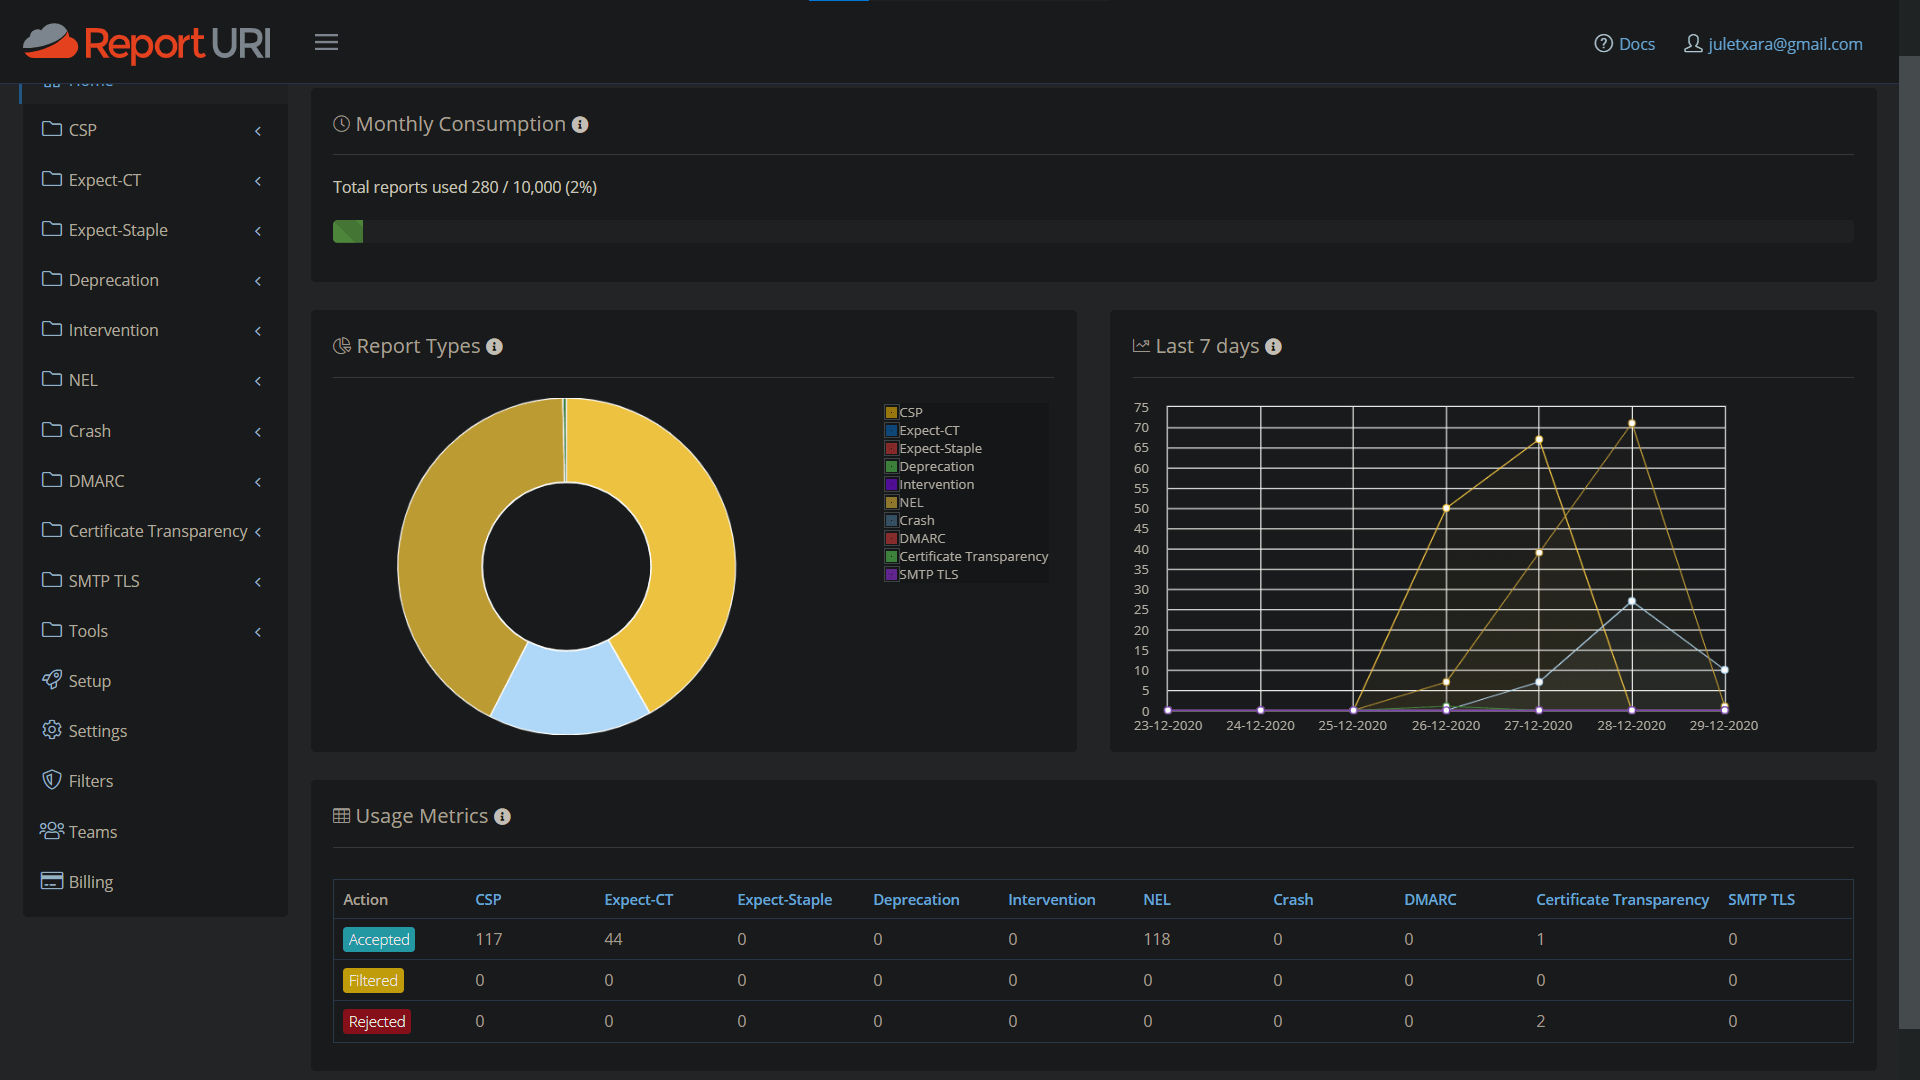
Task: Click the Usage Metrics info icon
Action: tap(503, 816)
